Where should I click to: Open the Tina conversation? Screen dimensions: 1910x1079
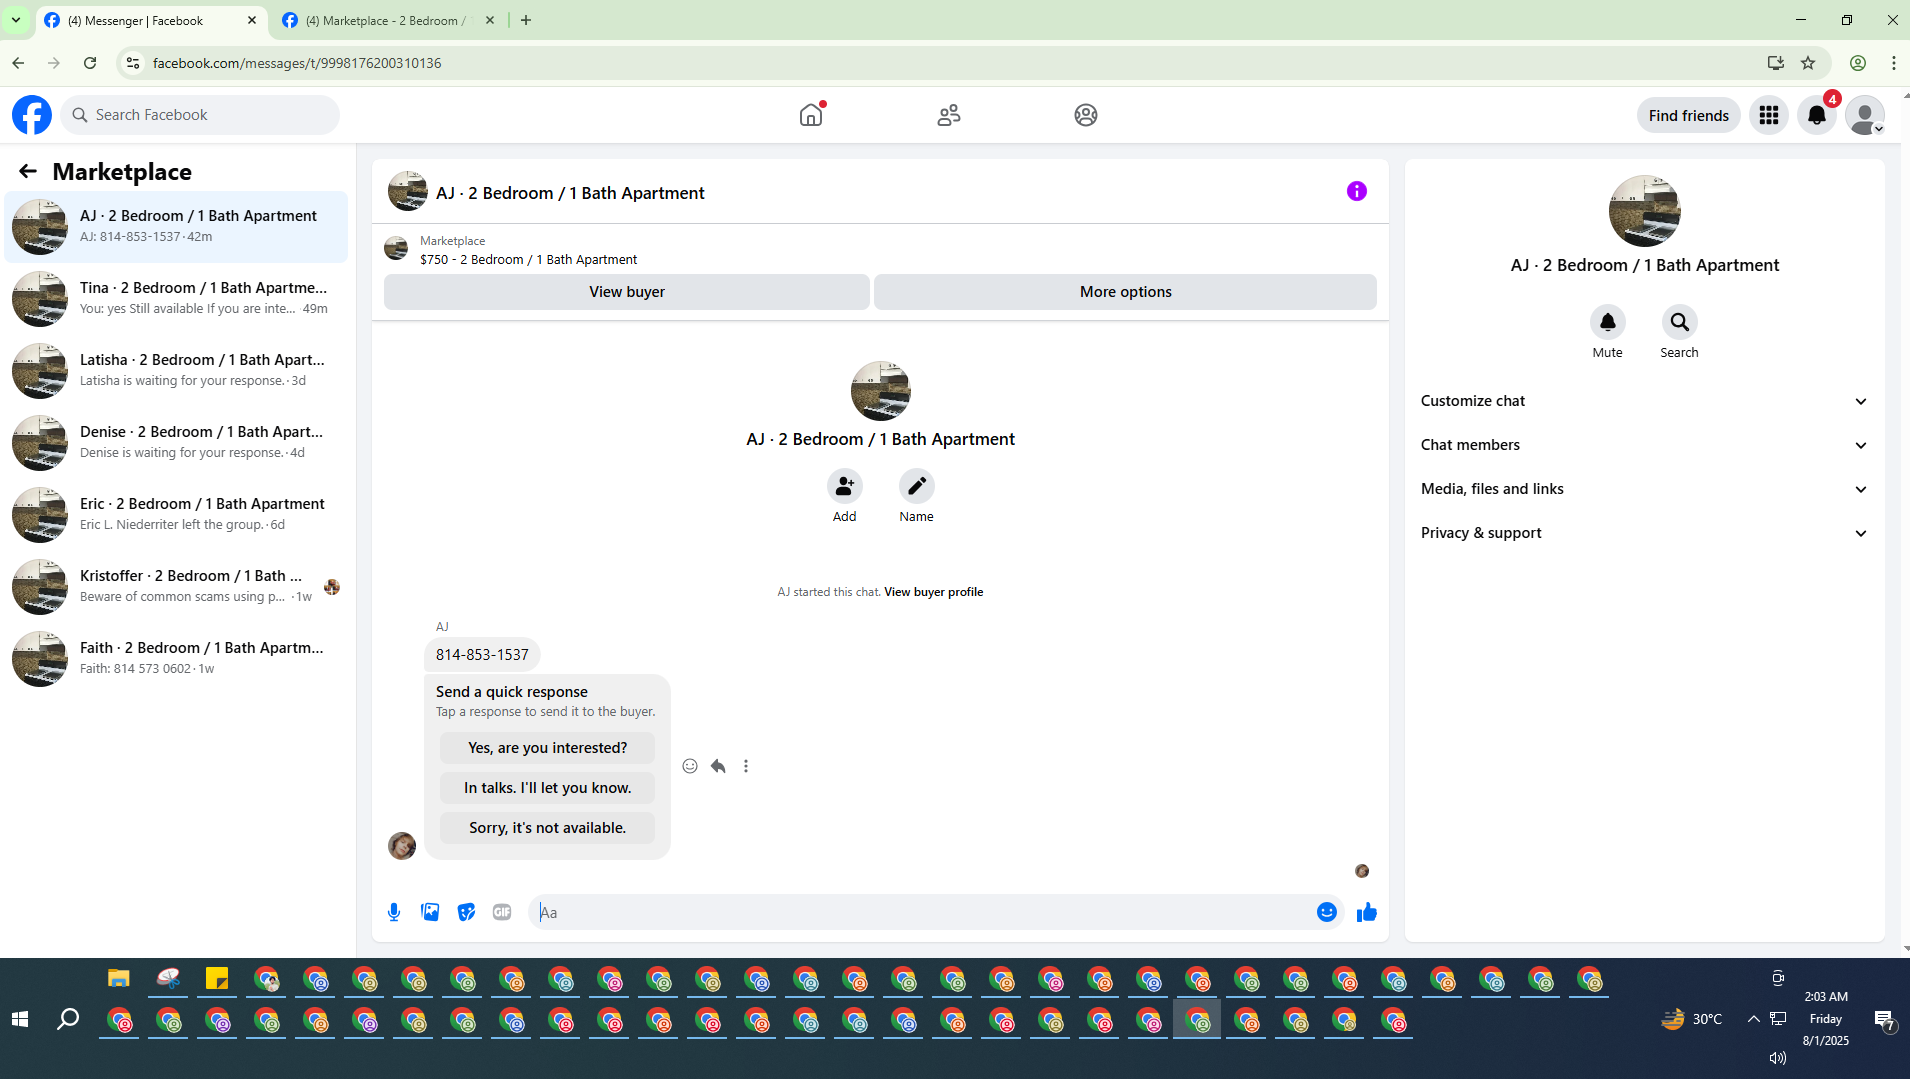click(176, 299)
